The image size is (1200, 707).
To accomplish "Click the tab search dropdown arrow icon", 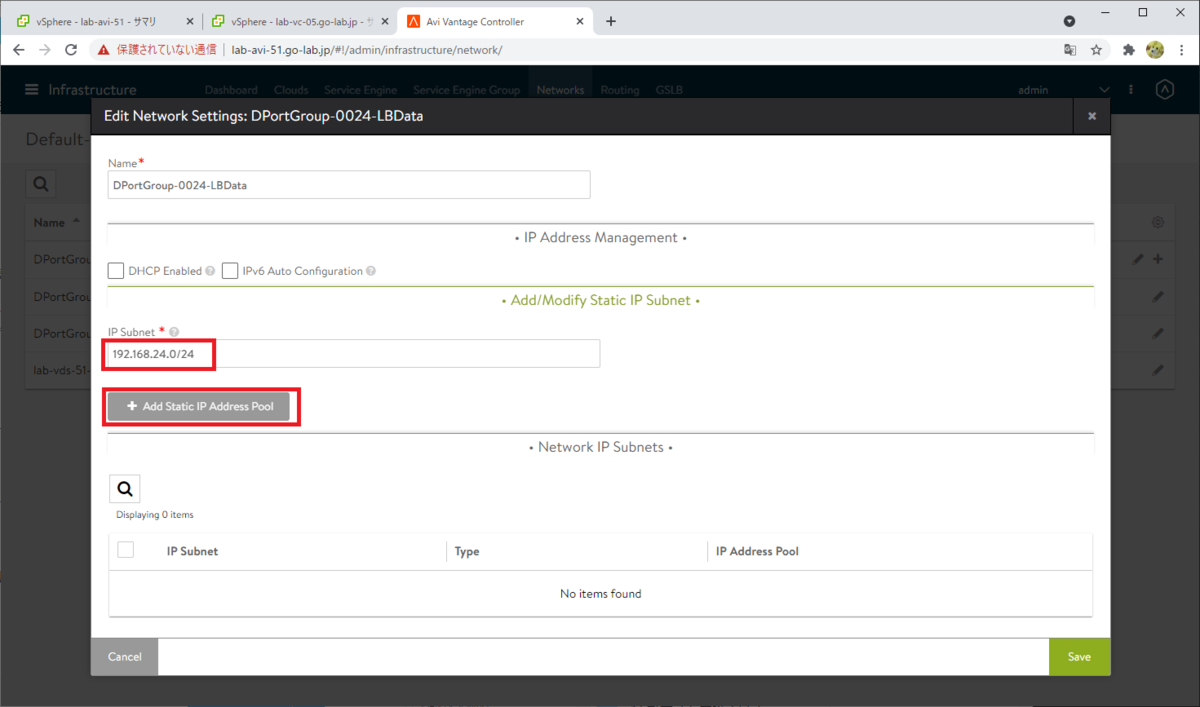I will tap(1069, 21).
